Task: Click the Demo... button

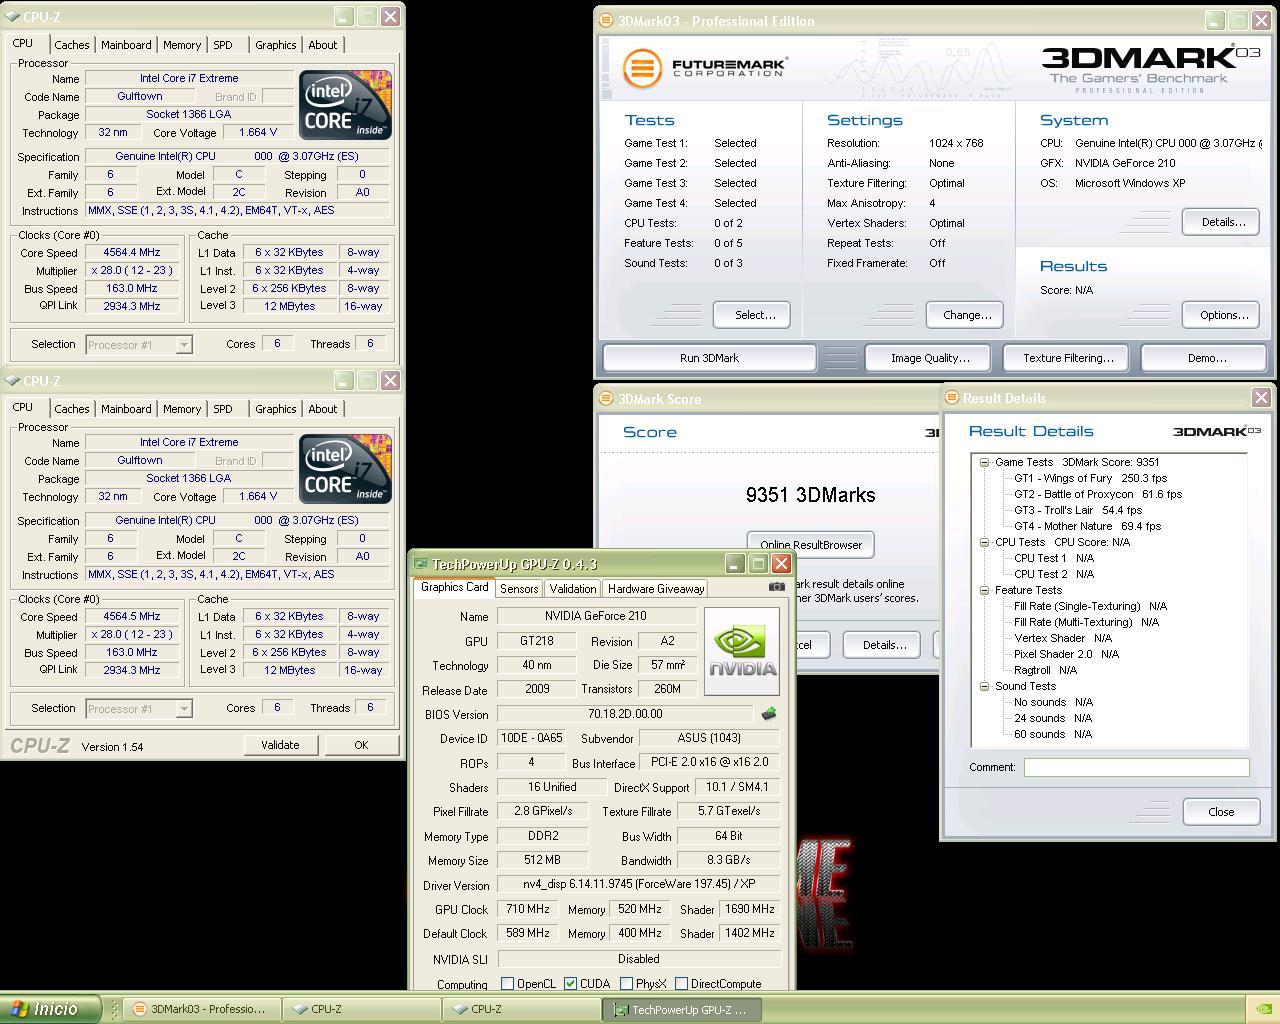Action: coord(1206,358)
